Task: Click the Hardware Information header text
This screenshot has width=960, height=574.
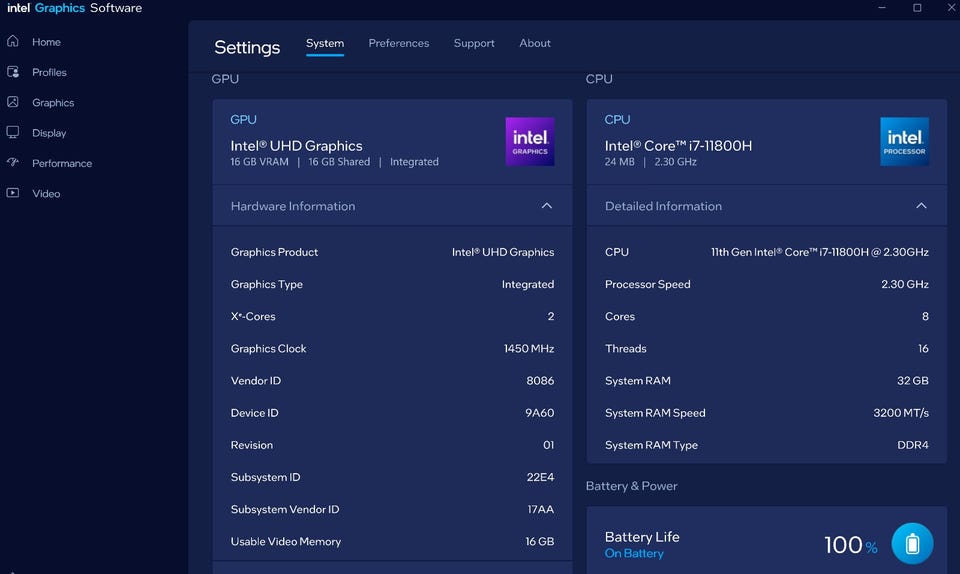Action: click(x=293, y=206)
